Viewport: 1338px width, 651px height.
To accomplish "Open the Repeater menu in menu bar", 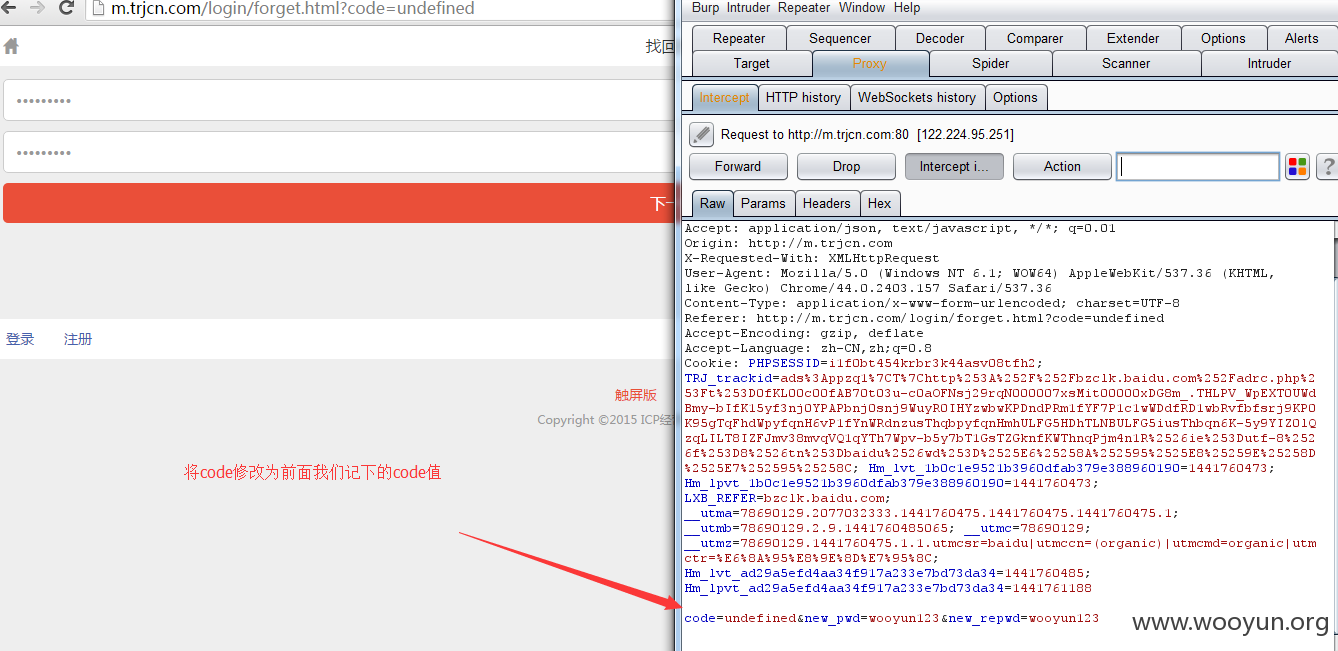I will [x=804, y=8].
